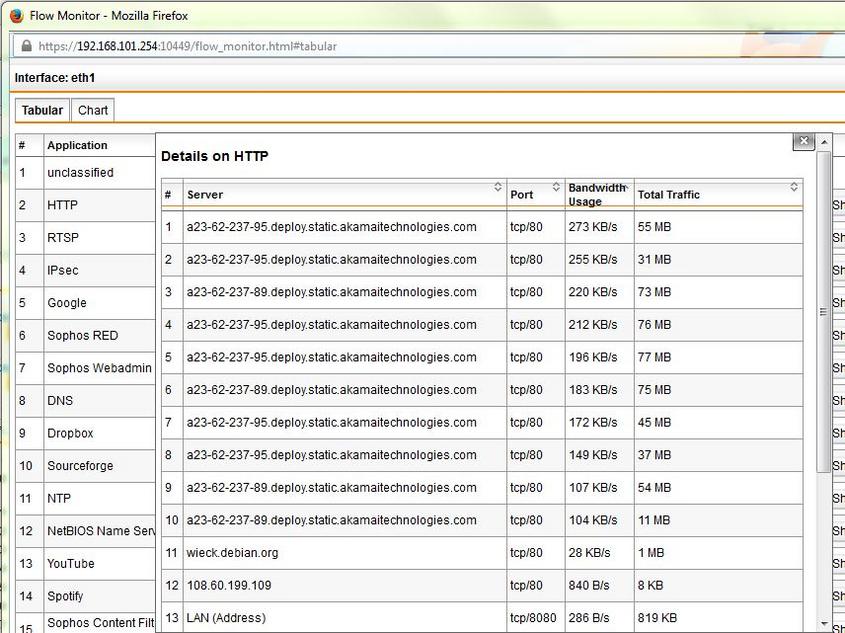Image resolution: width=845 pixels, height=633 pixels.
Task: Click the 196 KB/s bandwidth value
Action: tap(593, 357)
